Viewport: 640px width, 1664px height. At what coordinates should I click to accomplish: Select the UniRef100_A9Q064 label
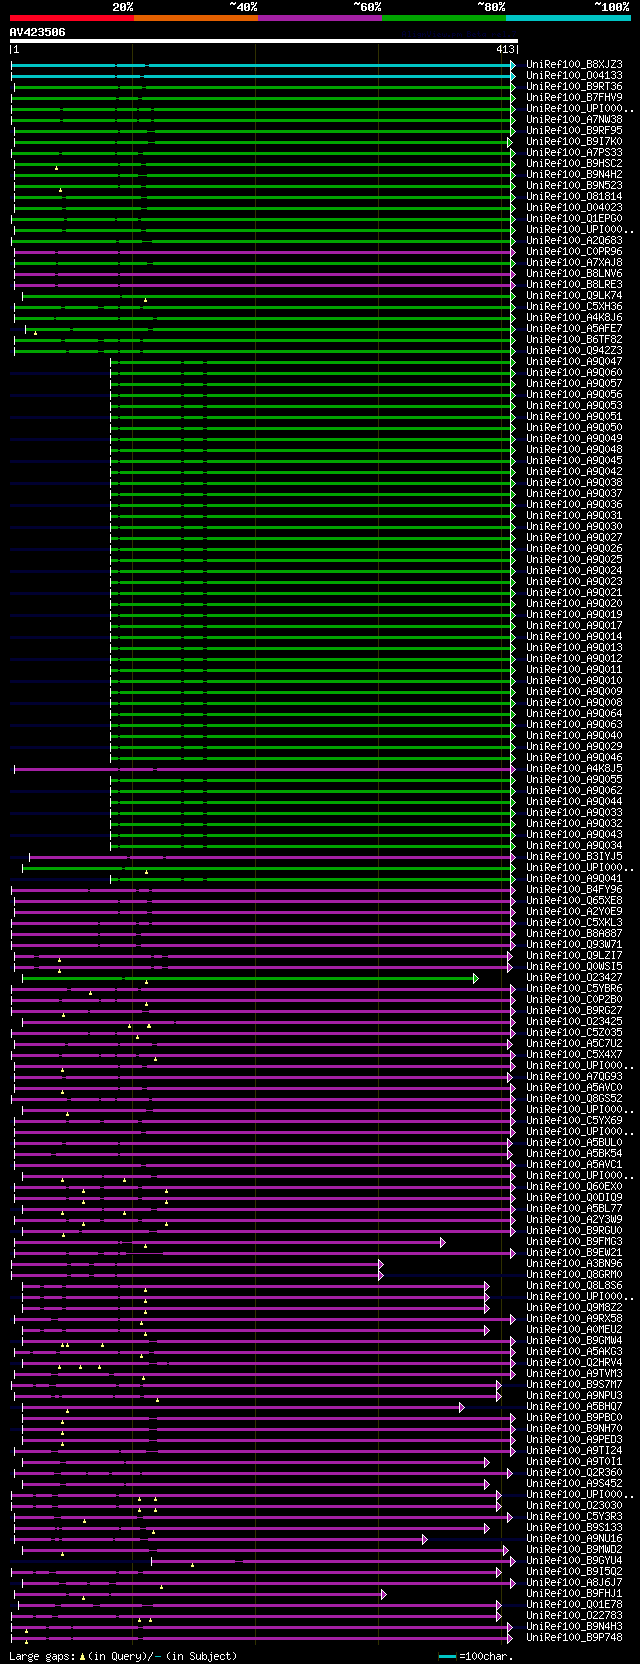574,713
